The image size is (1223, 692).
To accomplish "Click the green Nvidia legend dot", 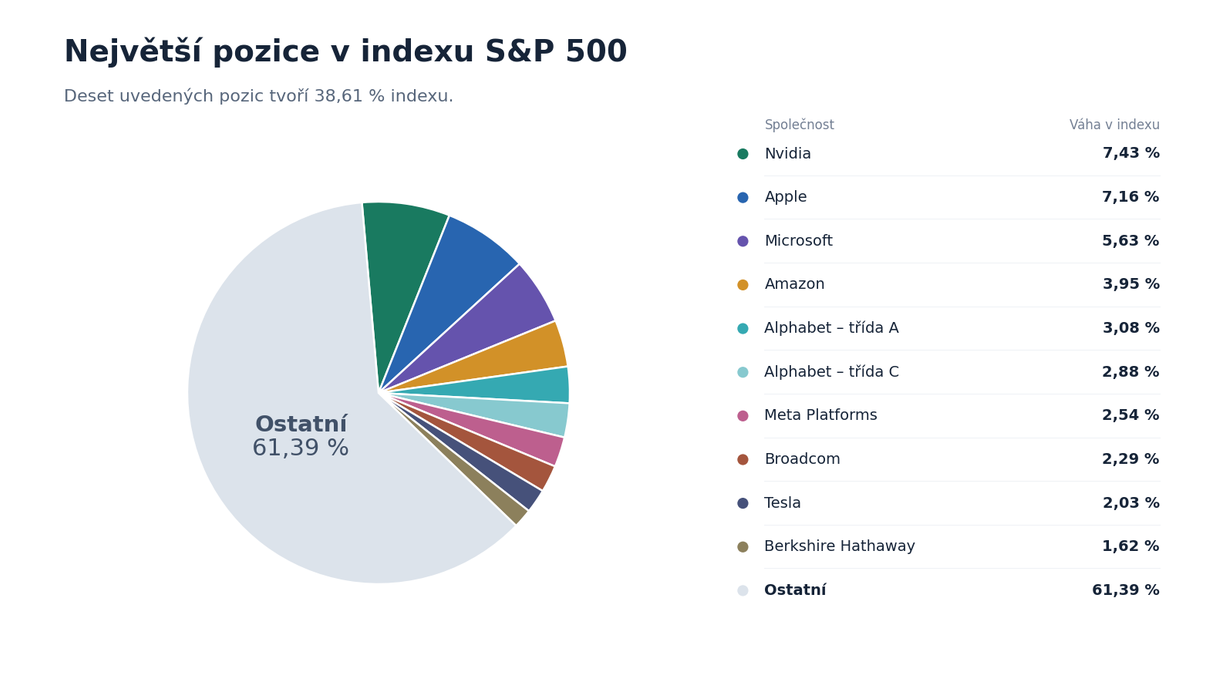I will click(x=743, y=154).
